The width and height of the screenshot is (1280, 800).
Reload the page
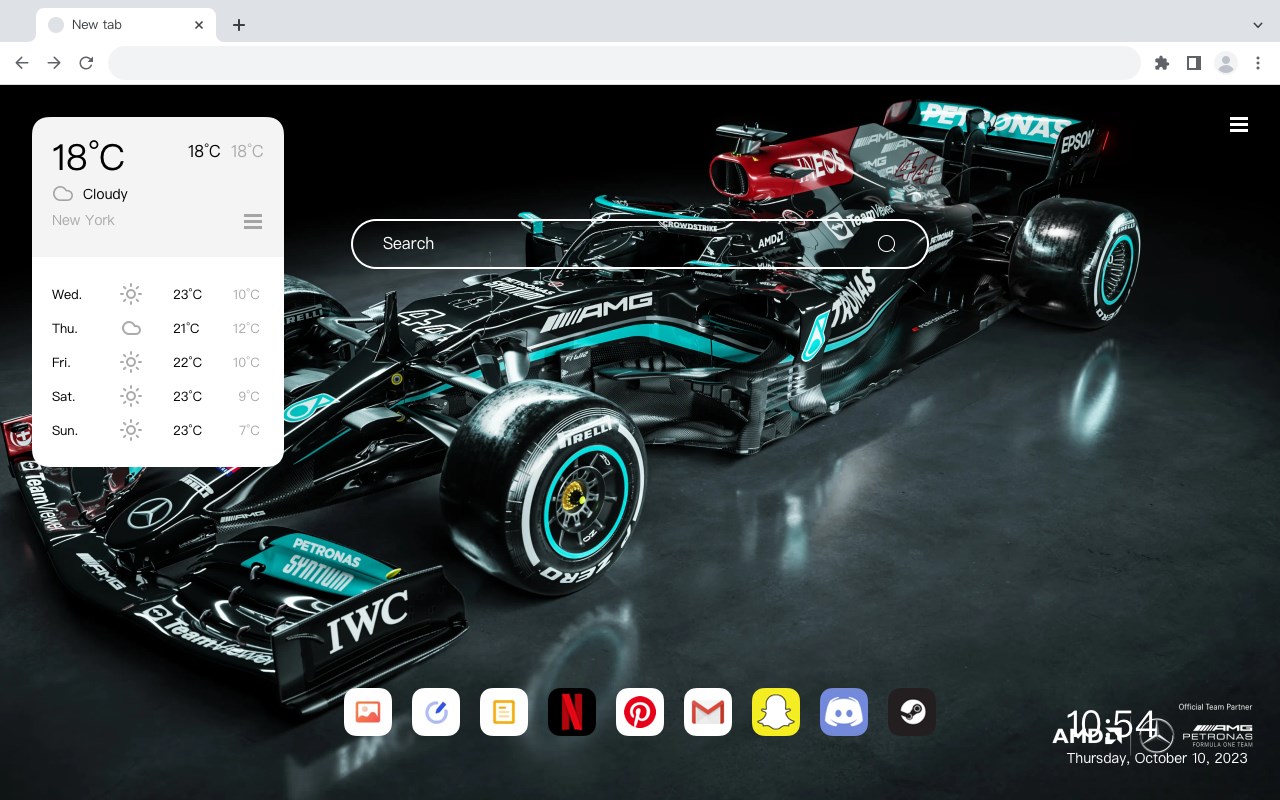pos(86,63)
